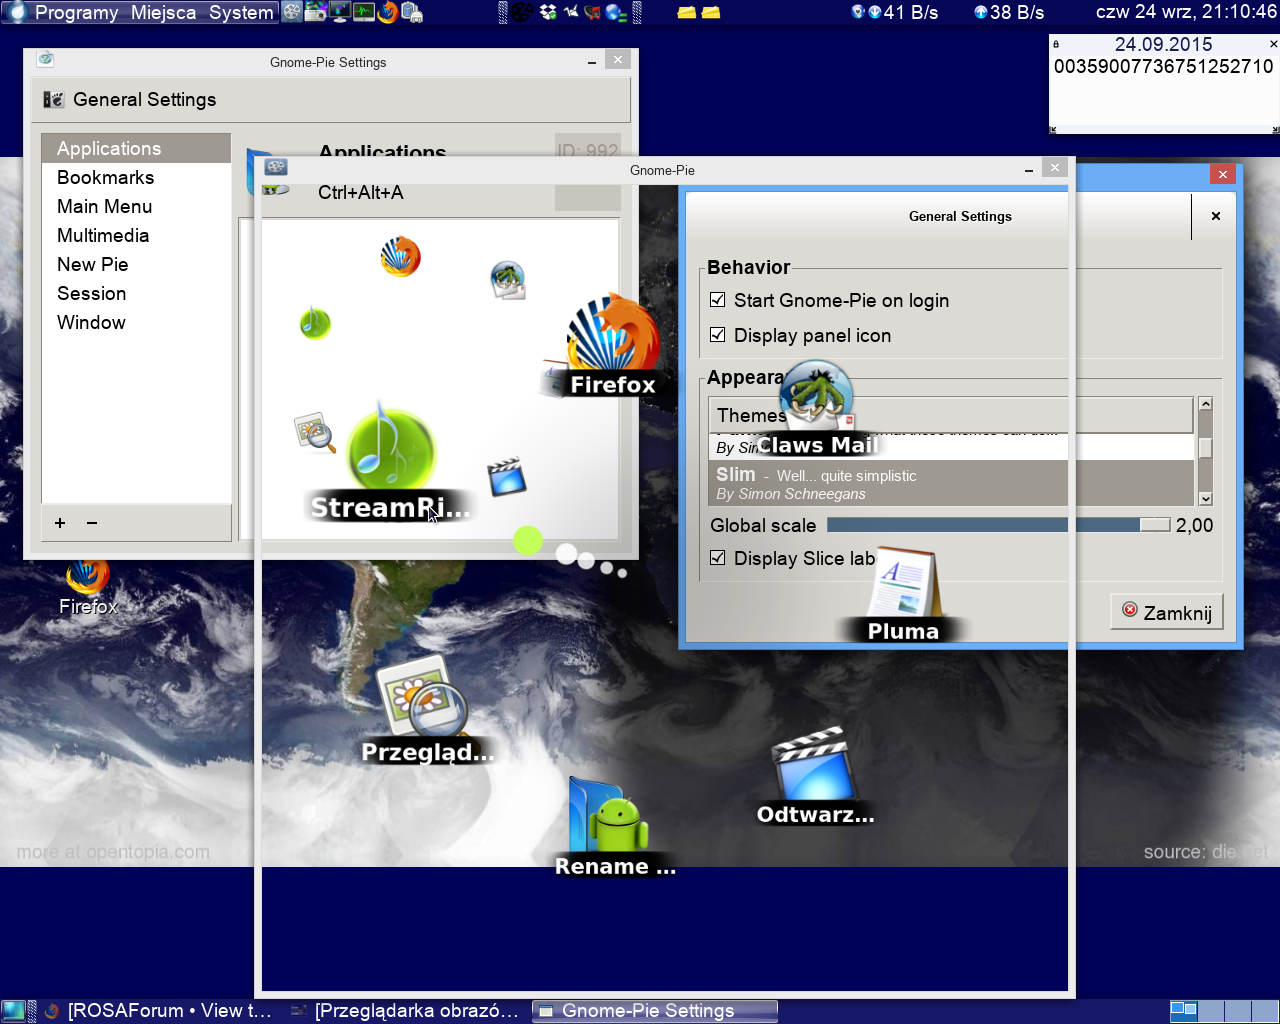Switch to Przeglądarka obrazó... taskbar window
1280x1024 pixels.
pos(404,1011)
